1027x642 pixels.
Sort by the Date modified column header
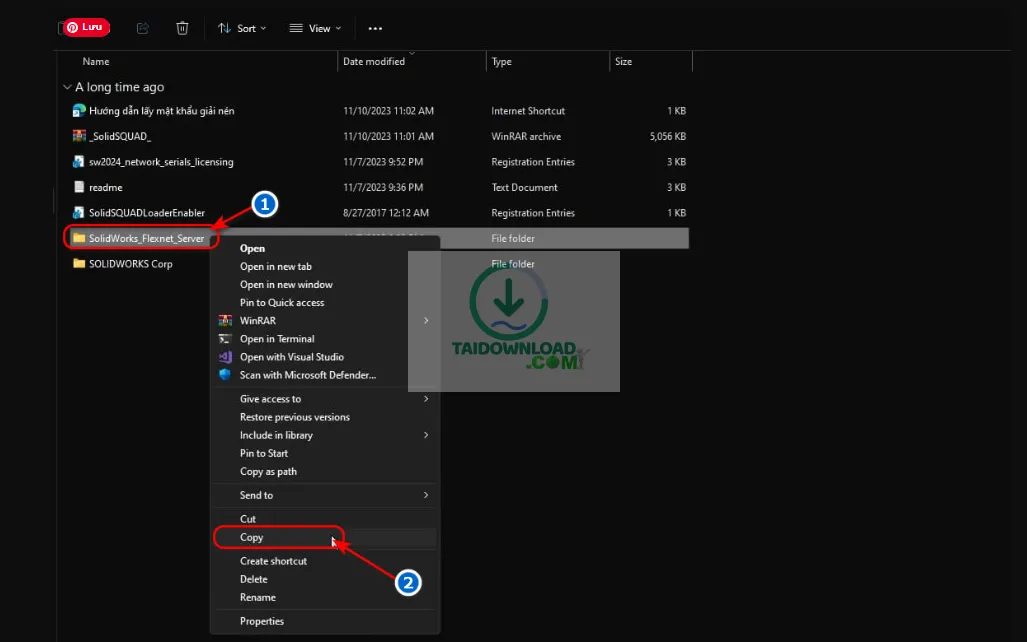pos(374,62)
